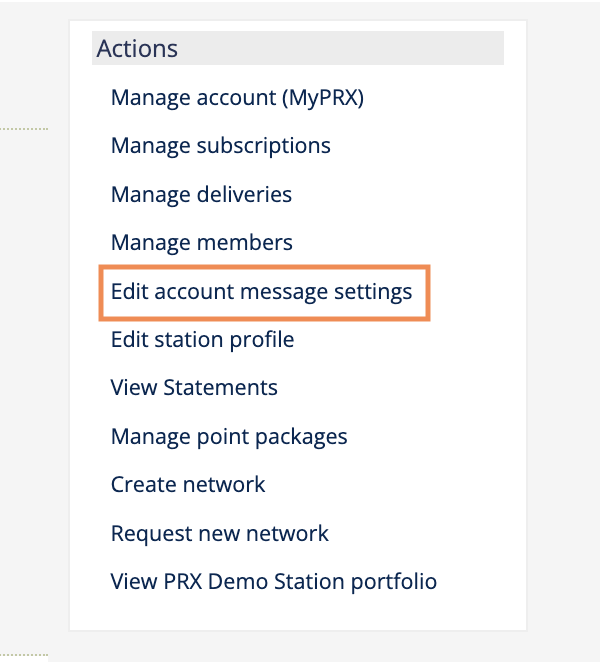Open Manage deliveries
This screenshot has height=662, width=600.
[201, 194]
